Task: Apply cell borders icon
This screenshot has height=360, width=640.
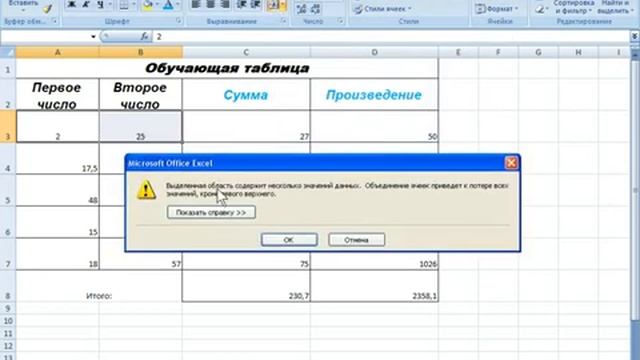Action: [x=124, y=4]
